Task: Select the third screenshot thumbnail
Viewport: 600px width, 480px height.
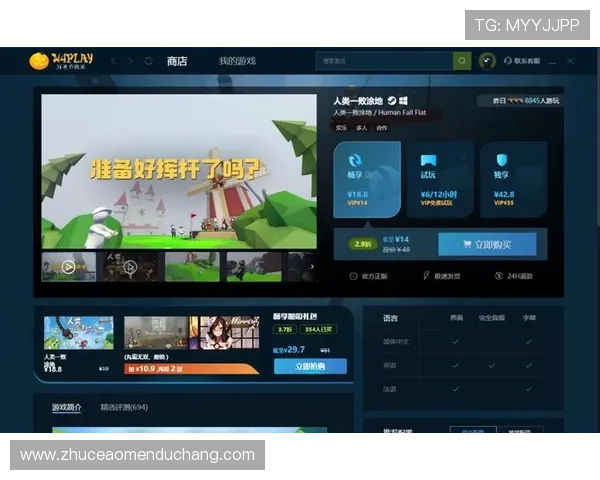Action: click(192, 267)
